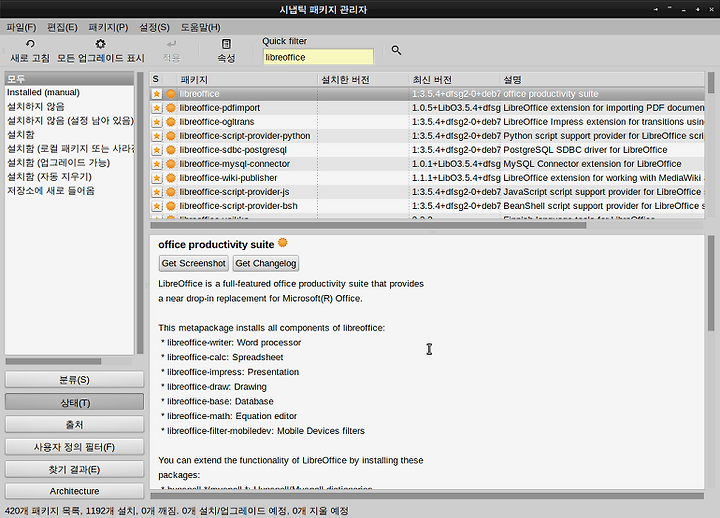Click status checkbox for libreoffice-script-provider-bsh
The width and height of the screenshot is (720, 518).
[157, 206]
